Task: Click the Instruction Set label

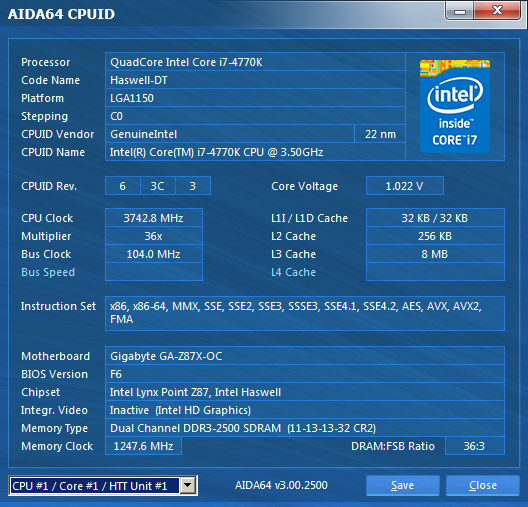Action: pos(58,306)
